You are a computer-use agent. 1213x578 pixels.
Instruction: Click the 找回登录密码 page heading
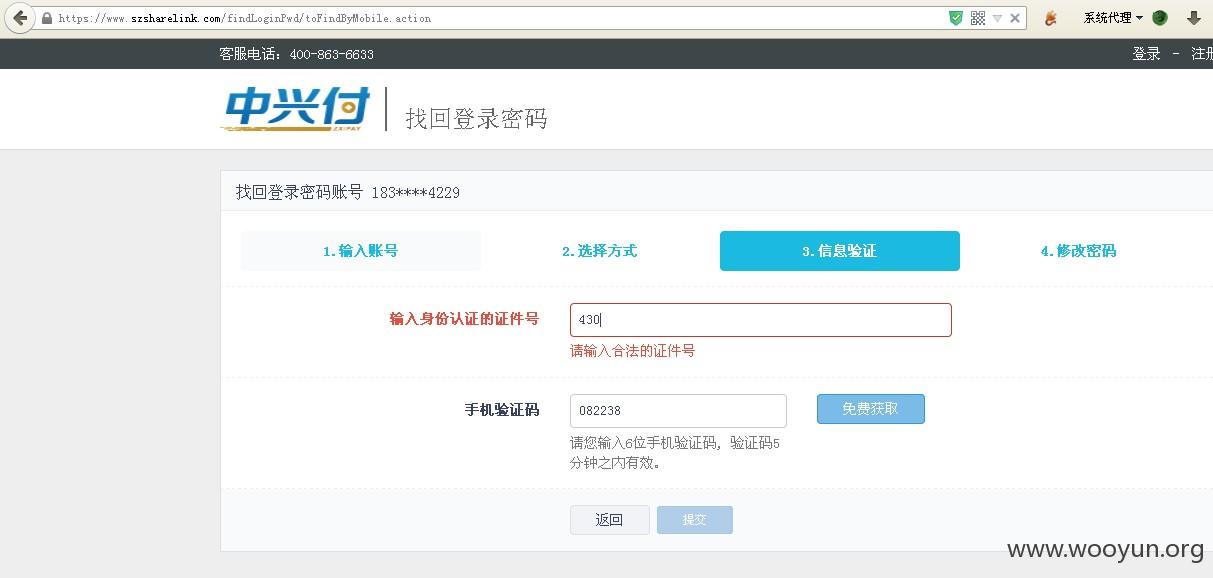(x=476, y=118)
